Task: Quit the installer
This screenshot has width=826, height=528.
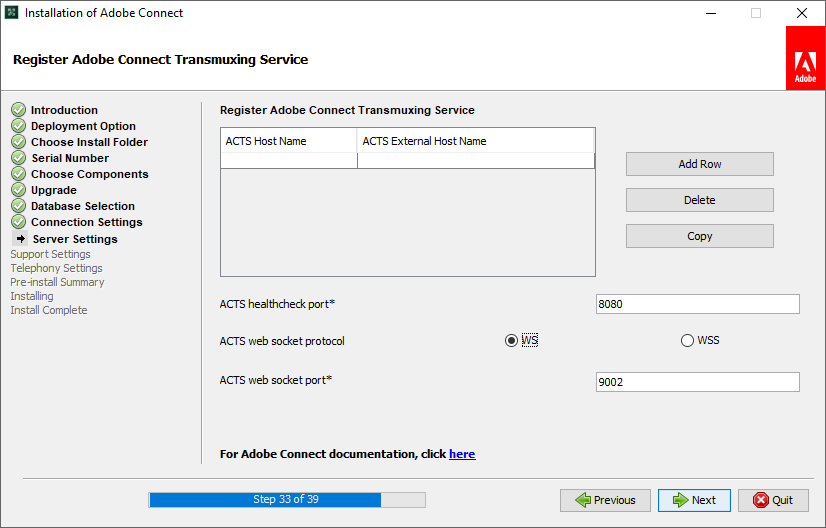Action: [773, 500]
